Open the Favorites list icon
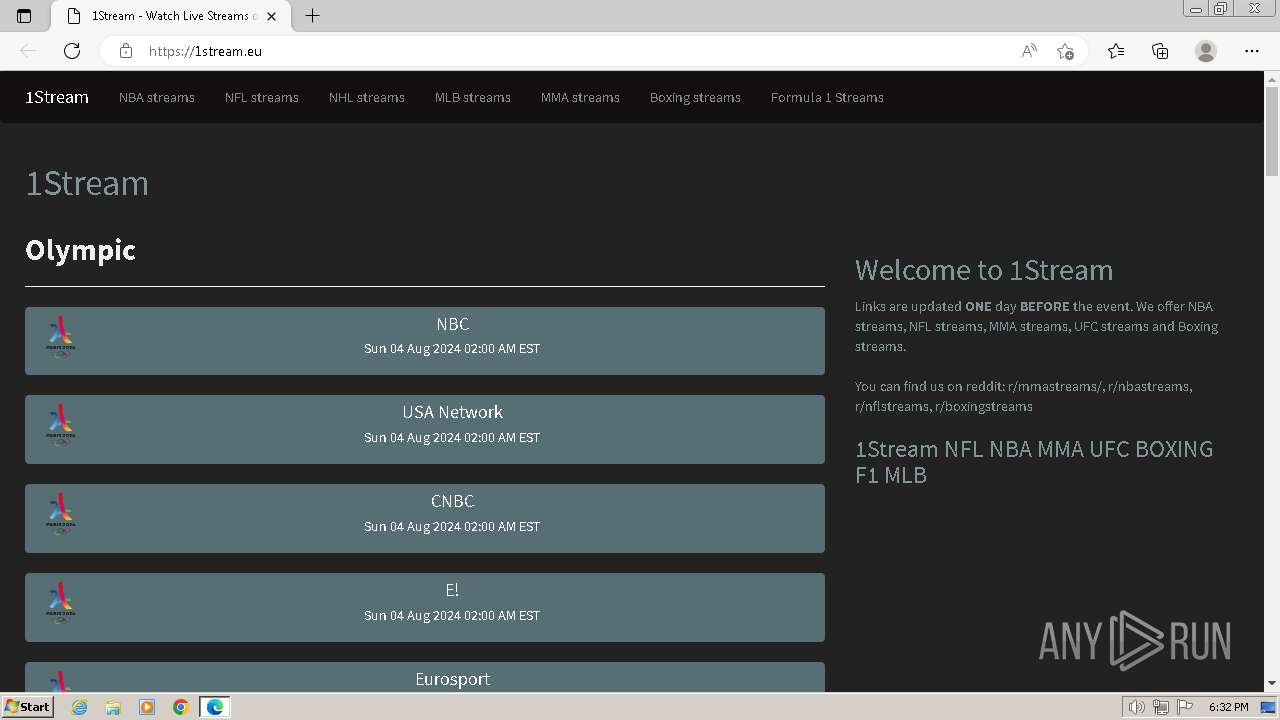 point(1116,51)
